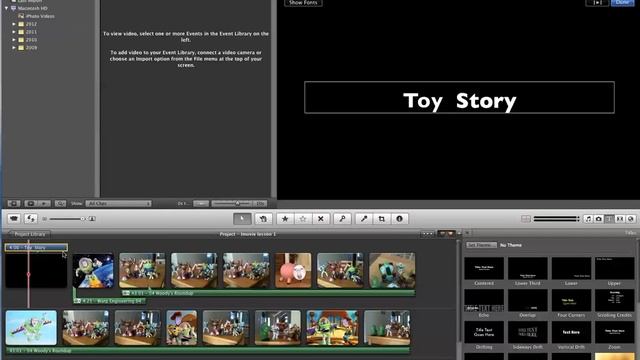640x360 pixels.
Task: Select the flying Buzz sky clip
Action: (x=31, y=328)
